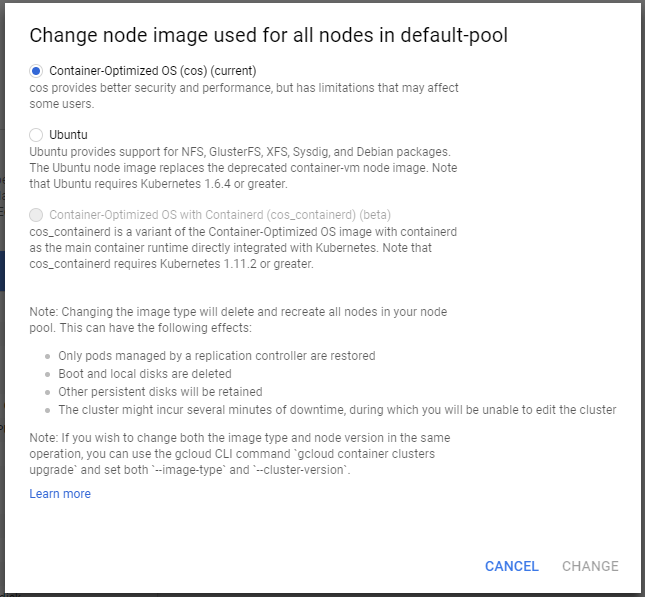Click the "Container-Optimized OS (cos) (current)" label
This screenshot has height=597, width=645.
point(153,71)
